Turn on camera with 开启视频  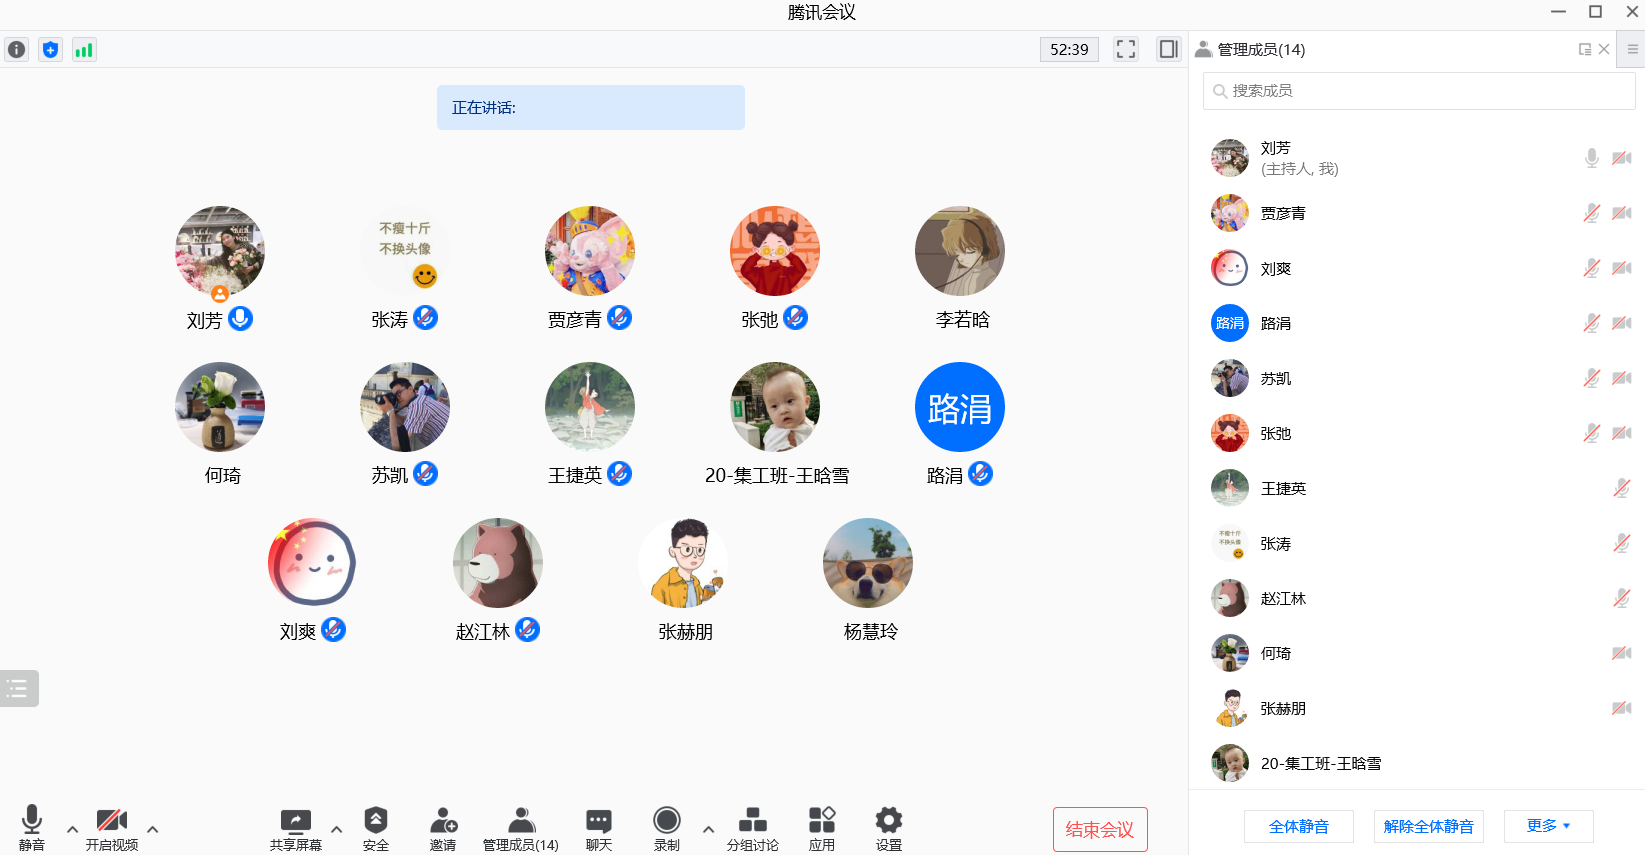(112, 828)
